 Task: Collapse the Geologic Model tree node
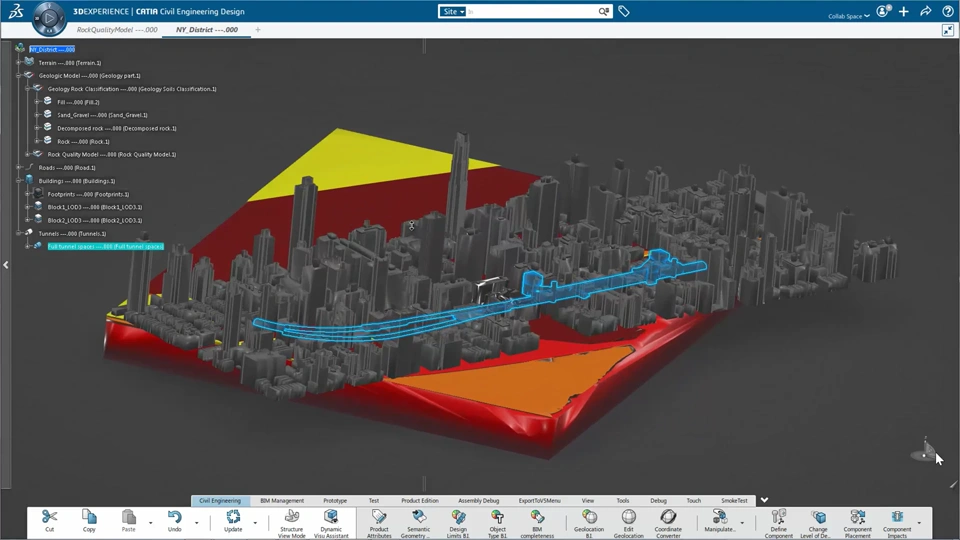pyautogui.click(x=19, y=76)
